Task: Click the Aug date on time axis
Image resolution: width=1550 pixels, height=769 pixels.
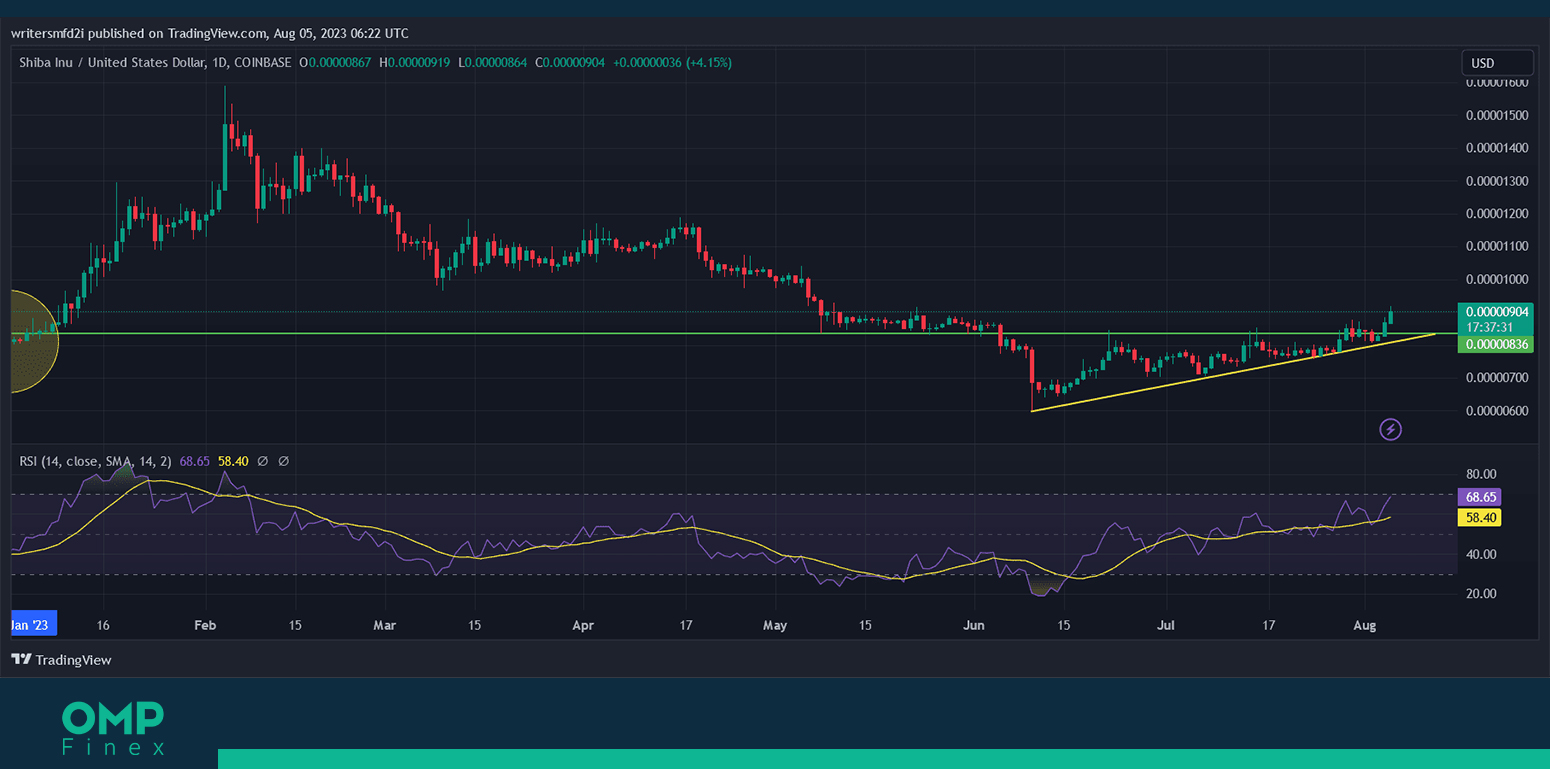Action: [x=1365, y=625]
